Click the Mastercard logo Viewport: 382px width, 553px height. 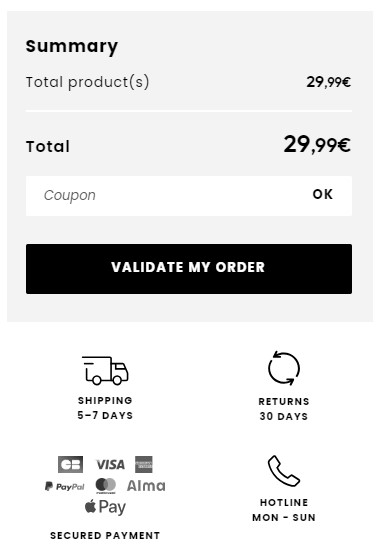tap(106, 486)
